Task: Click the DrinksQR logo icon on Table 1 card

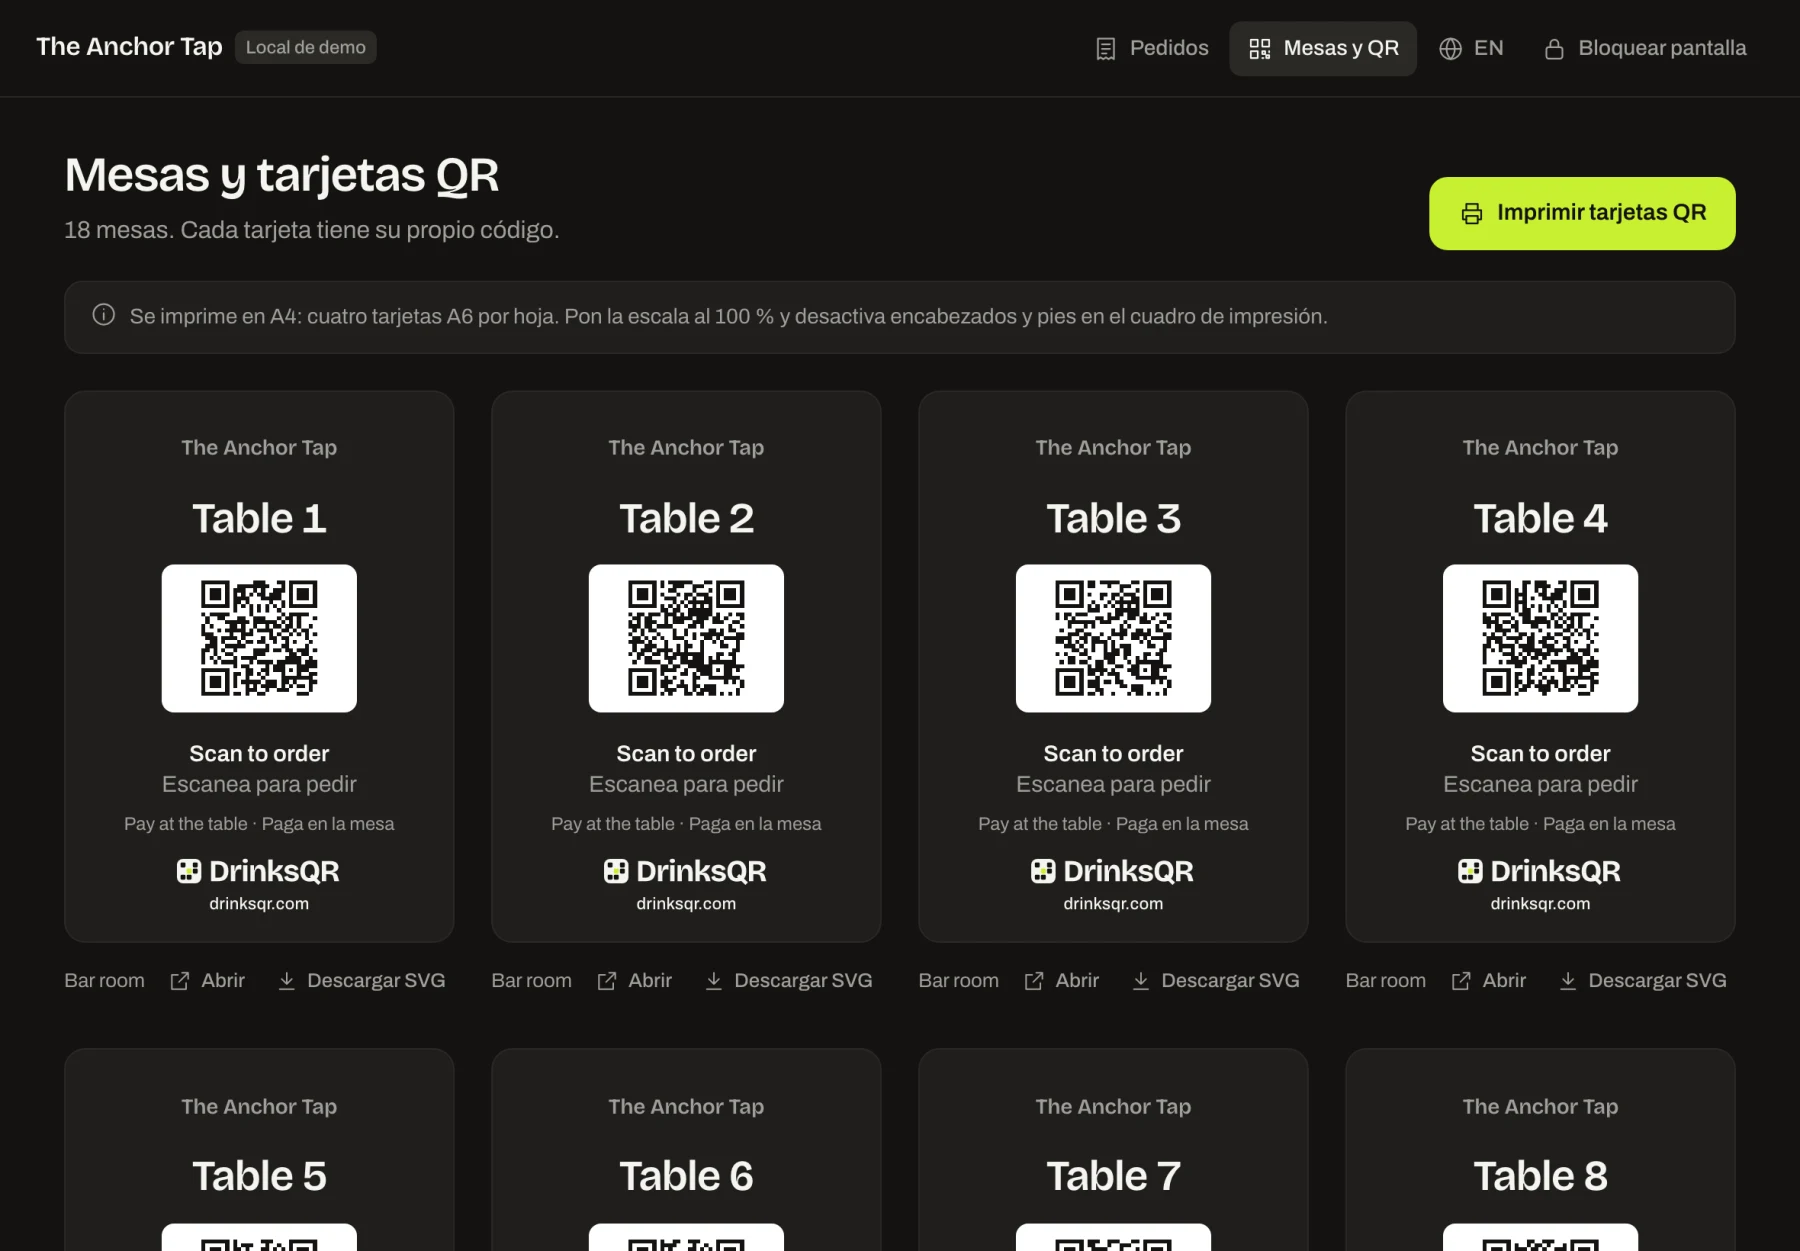Action: (x=189, y=871)
